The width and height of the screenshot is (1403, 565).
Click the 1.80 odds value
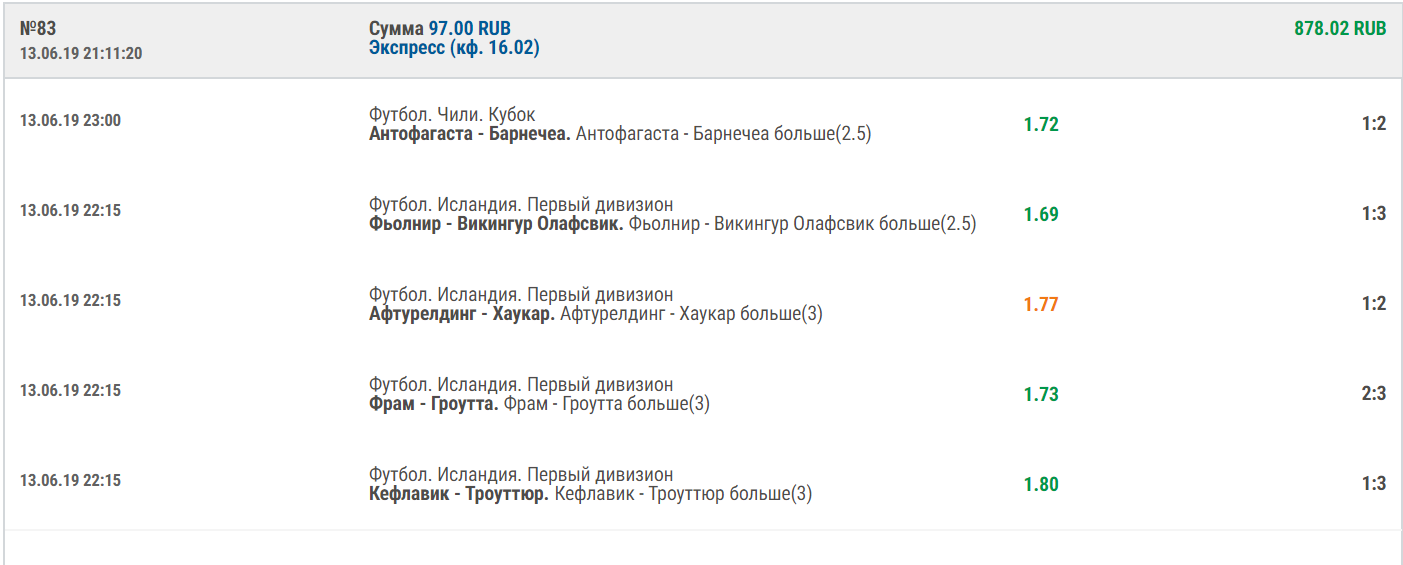(x=1040, y=485)
